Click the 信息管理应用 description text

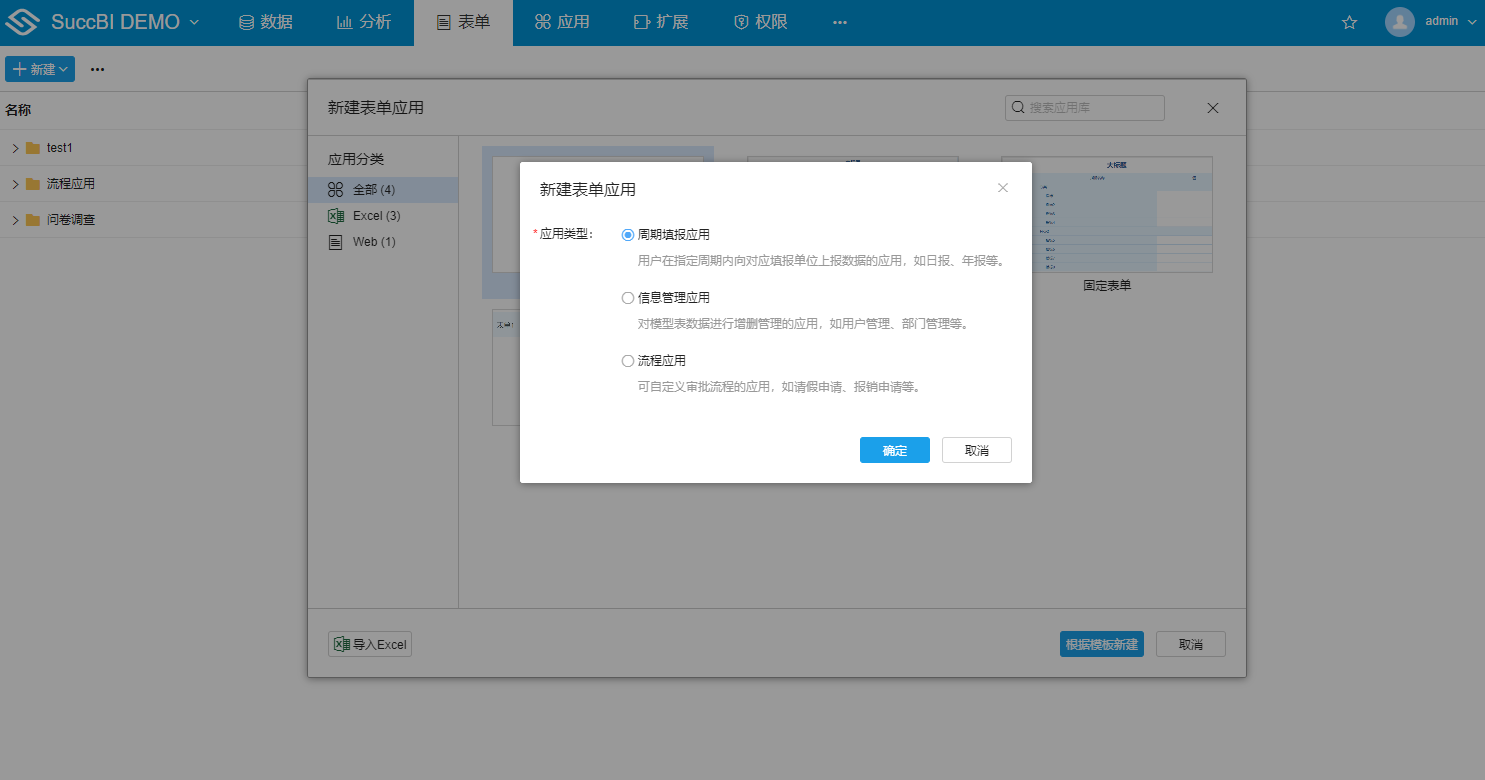[804, 324]
